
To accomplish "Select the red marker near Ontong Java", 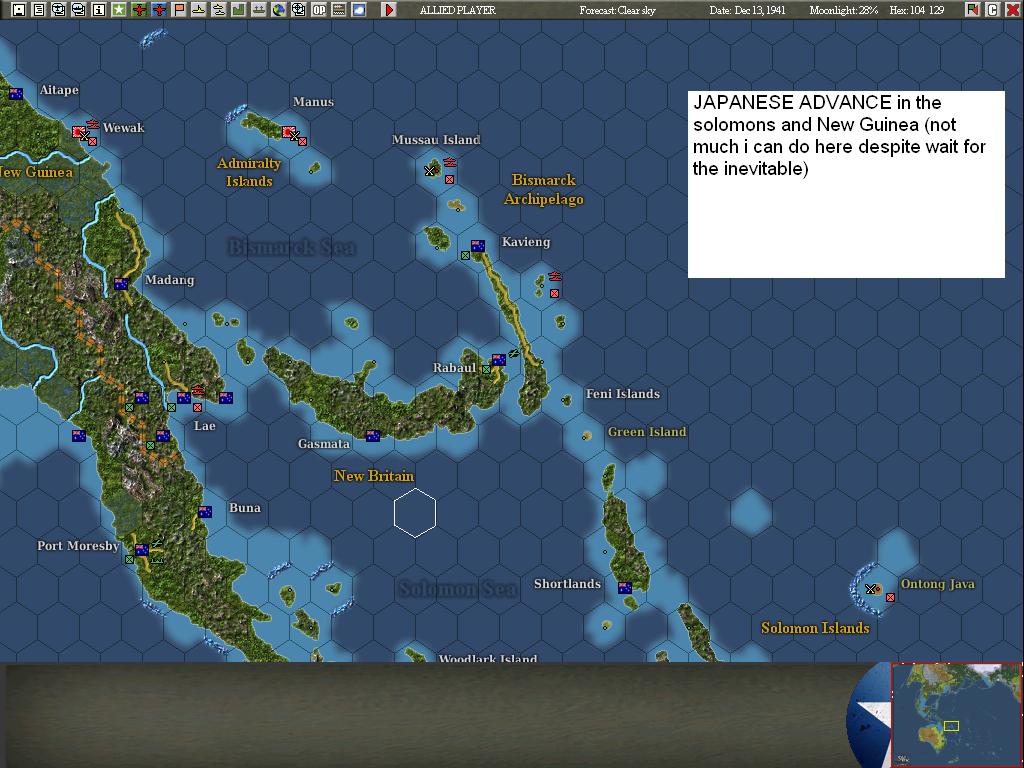I will [890, 597].
